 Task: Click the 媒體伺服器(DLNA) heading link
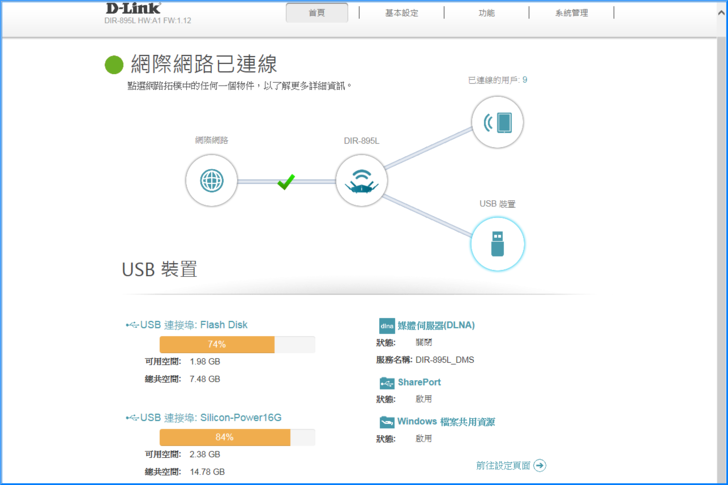[437, 325]
